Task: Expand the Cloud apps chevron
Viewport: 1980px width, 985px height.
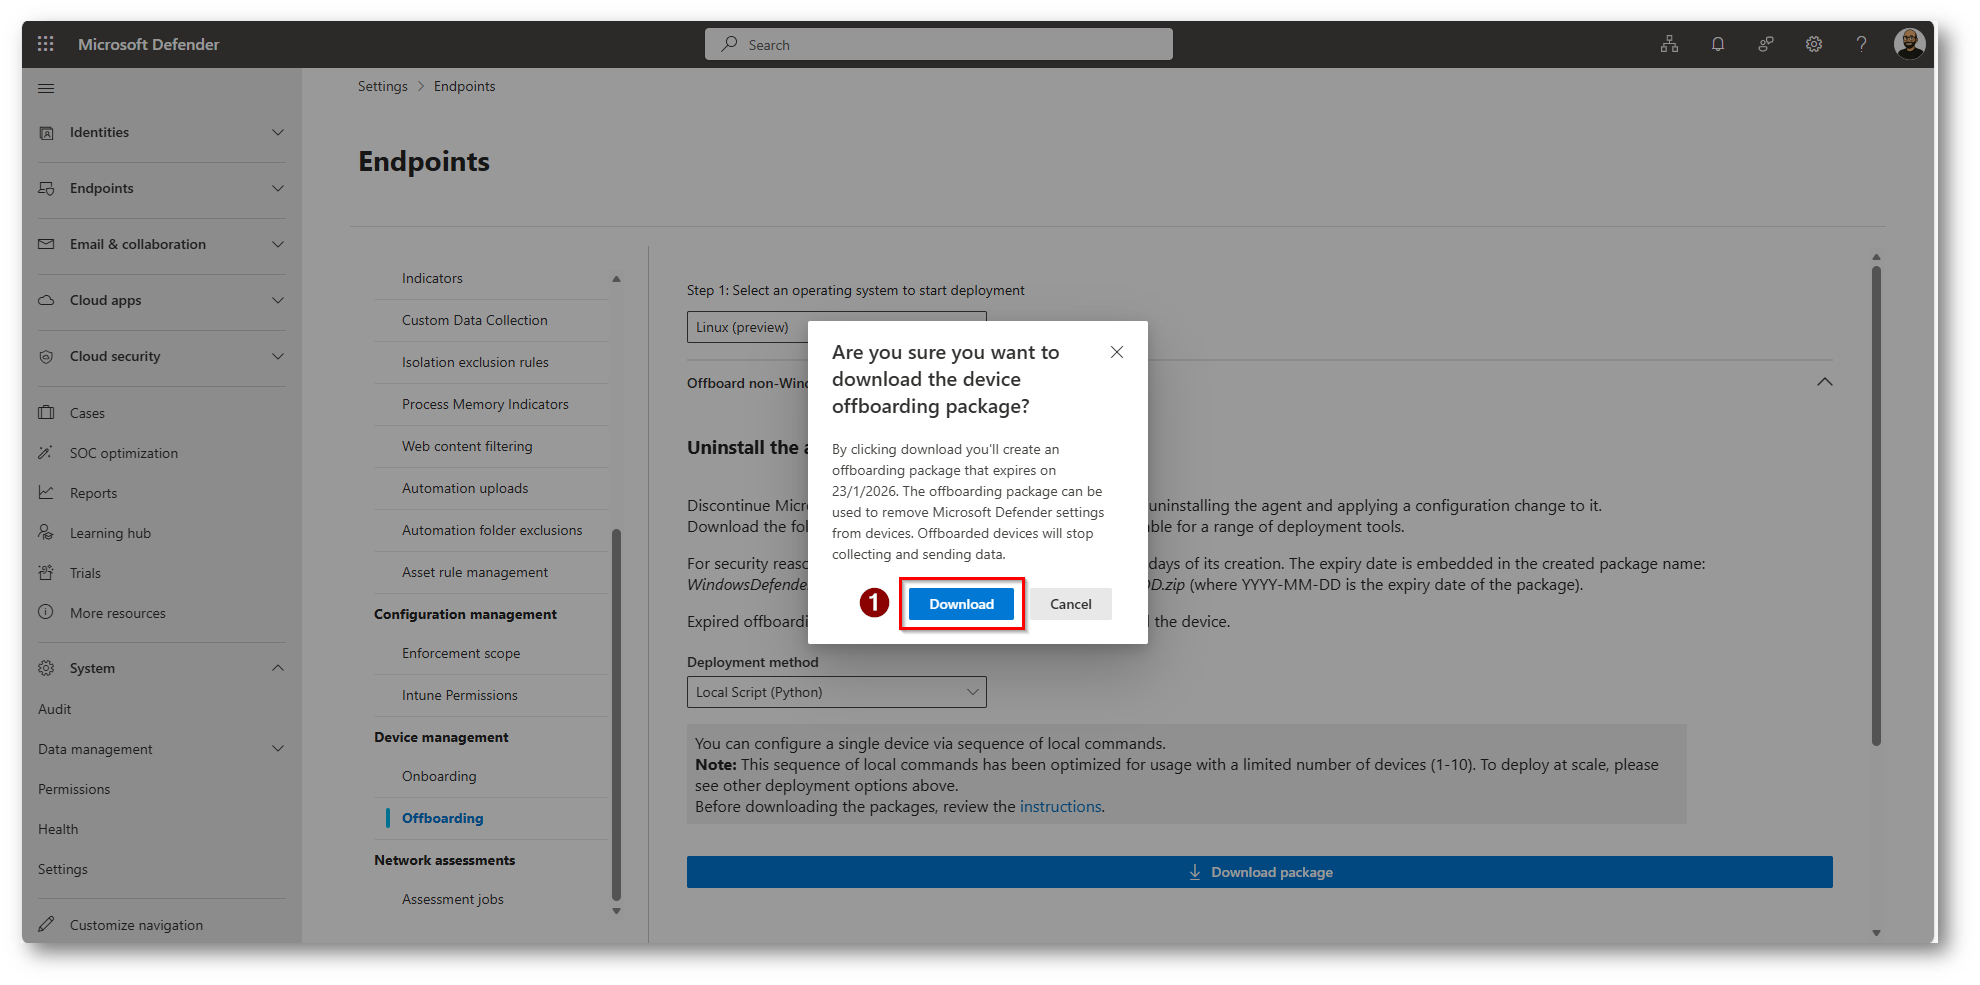Action: 278,300
